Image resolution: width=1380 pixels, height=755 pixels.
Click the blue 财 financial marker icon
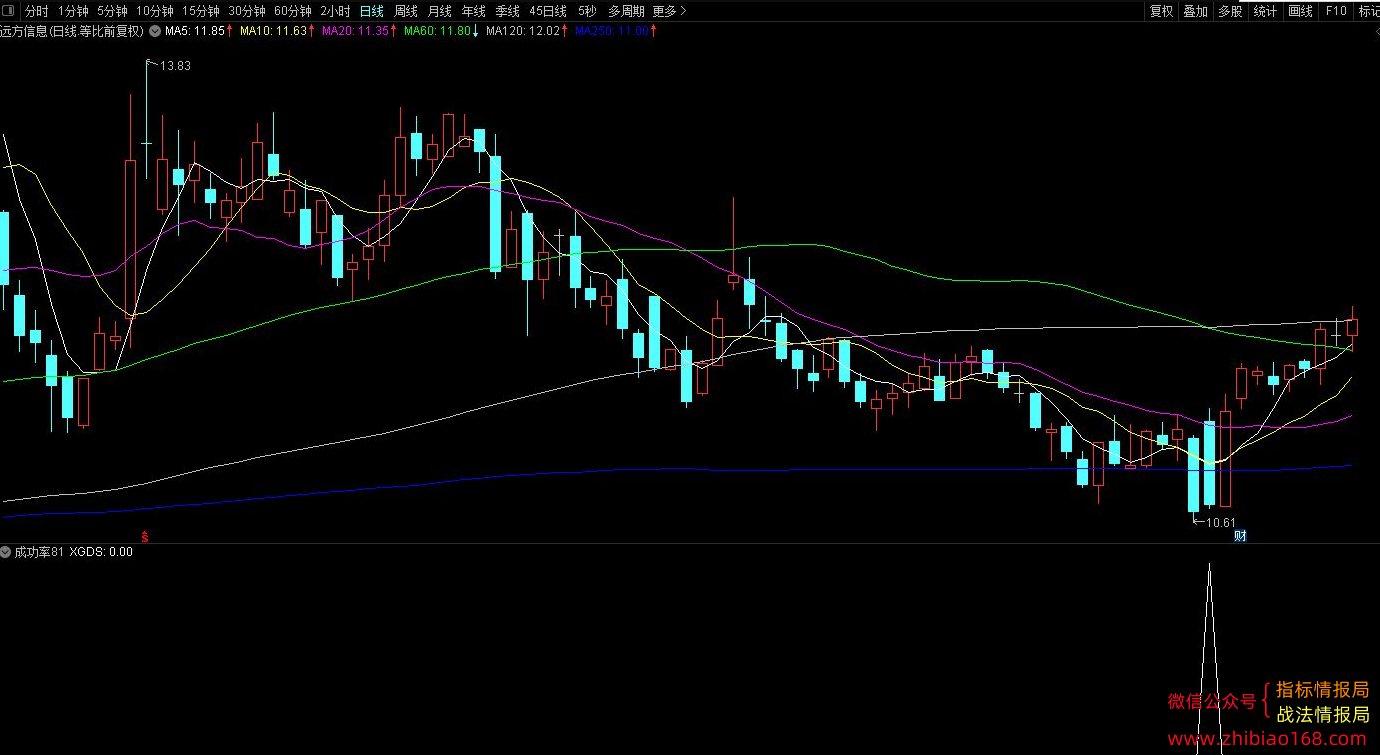1240,536
